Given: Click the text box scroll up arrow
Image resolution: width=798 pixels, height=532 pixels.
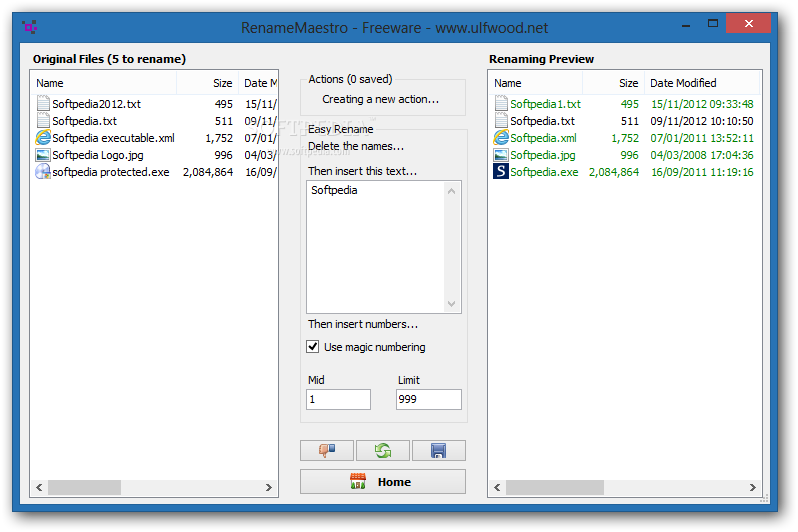Looking at the screenshot, I should [x=451, y=191].
